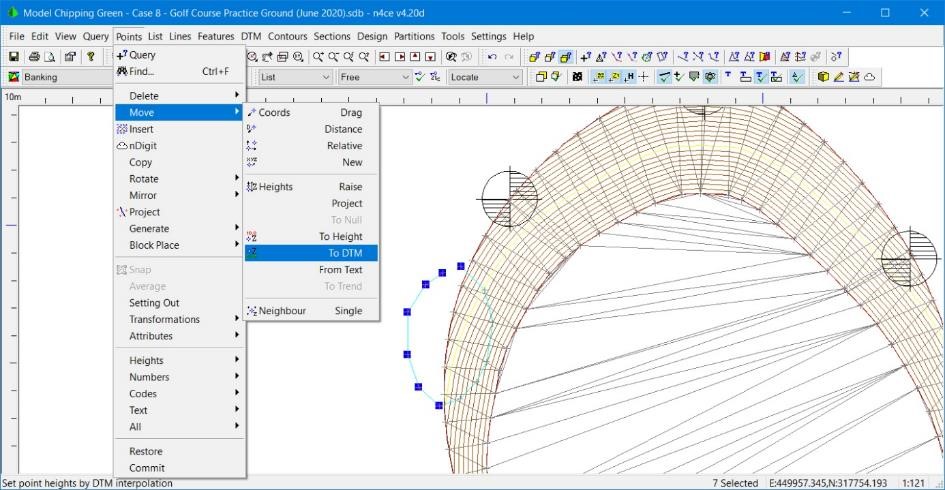Screen dimensions: 945x490
Task: Open print preview from the toolbar
Action: coord(50,57)
